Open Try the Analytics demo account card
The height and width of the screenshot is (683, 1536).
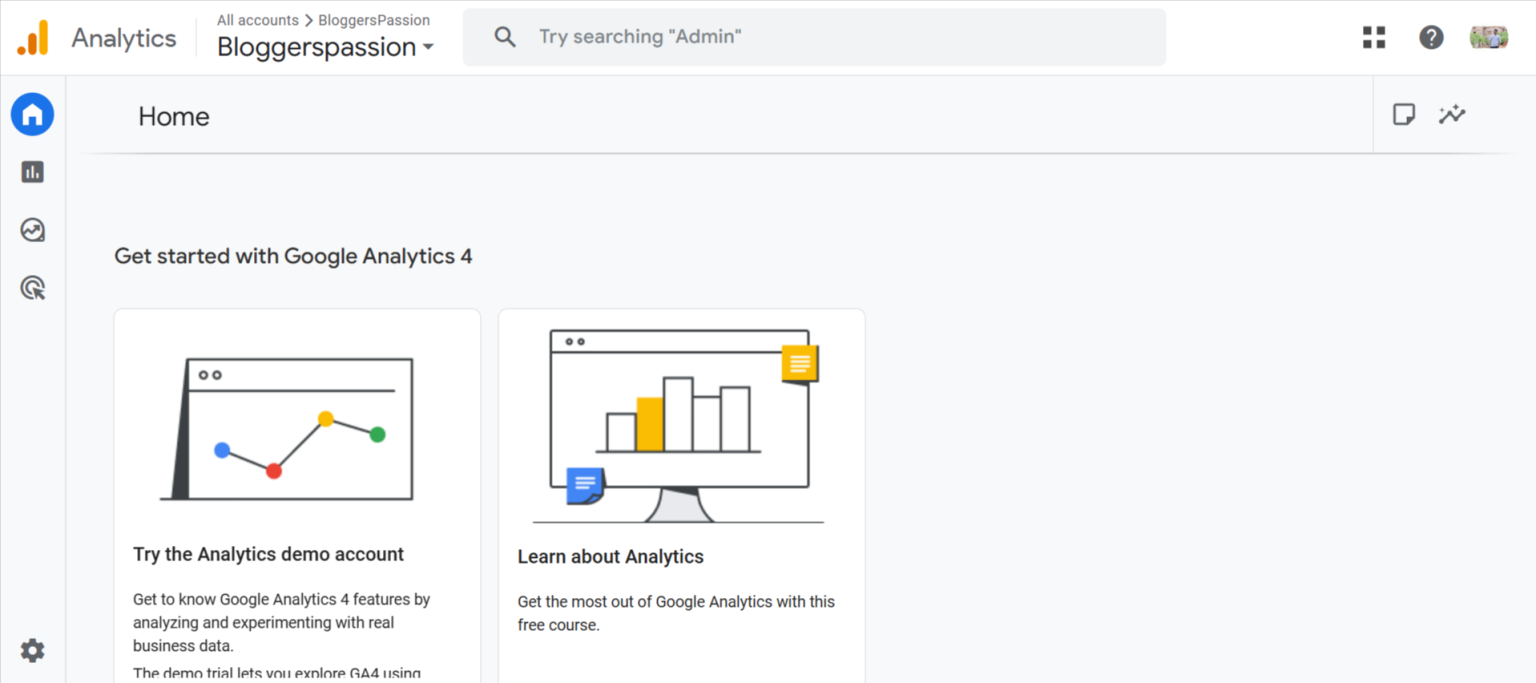pos(268,554)
